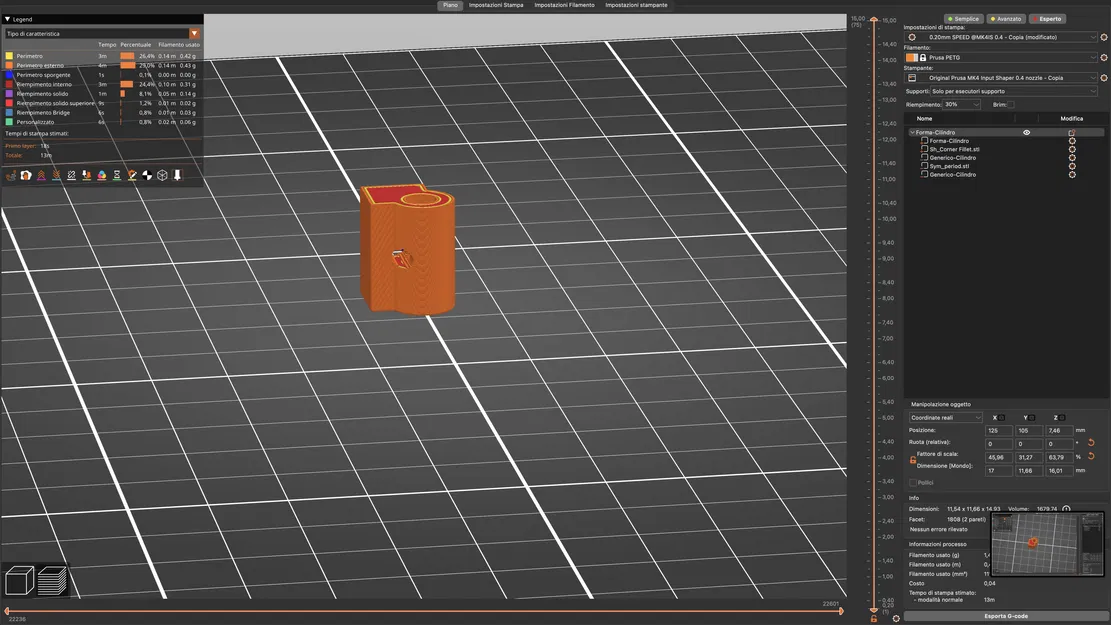The width and height of the screenshot is (1111, 625).
Task: Open Coordinate reali dropdown
Action: point(946,418)
